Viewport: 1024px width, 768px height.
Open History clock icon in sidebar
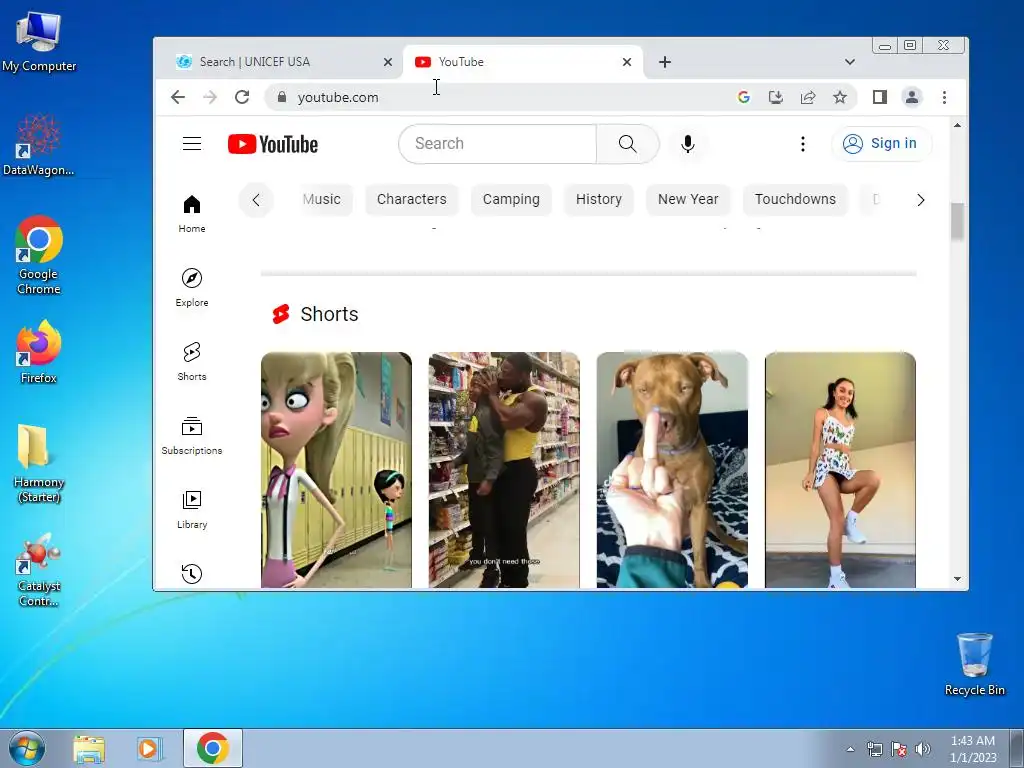[x=192, y=573]
